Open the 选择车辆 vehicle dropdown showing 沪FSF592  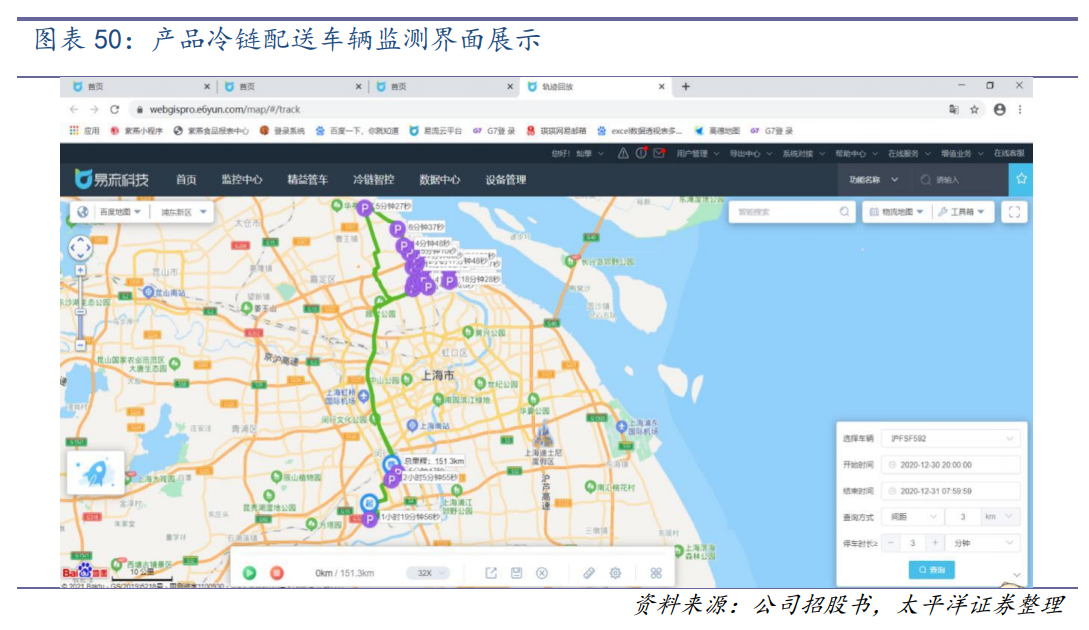click(951, 439)
